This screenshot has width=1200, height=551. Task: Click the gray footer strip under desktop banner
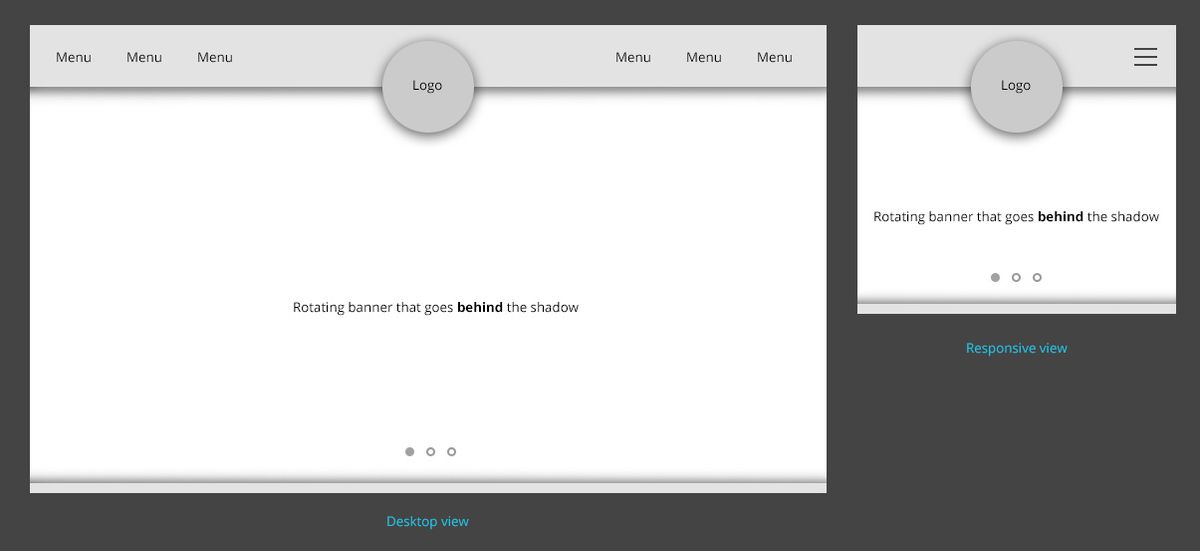pyautogui.click(x=428, y=488)
